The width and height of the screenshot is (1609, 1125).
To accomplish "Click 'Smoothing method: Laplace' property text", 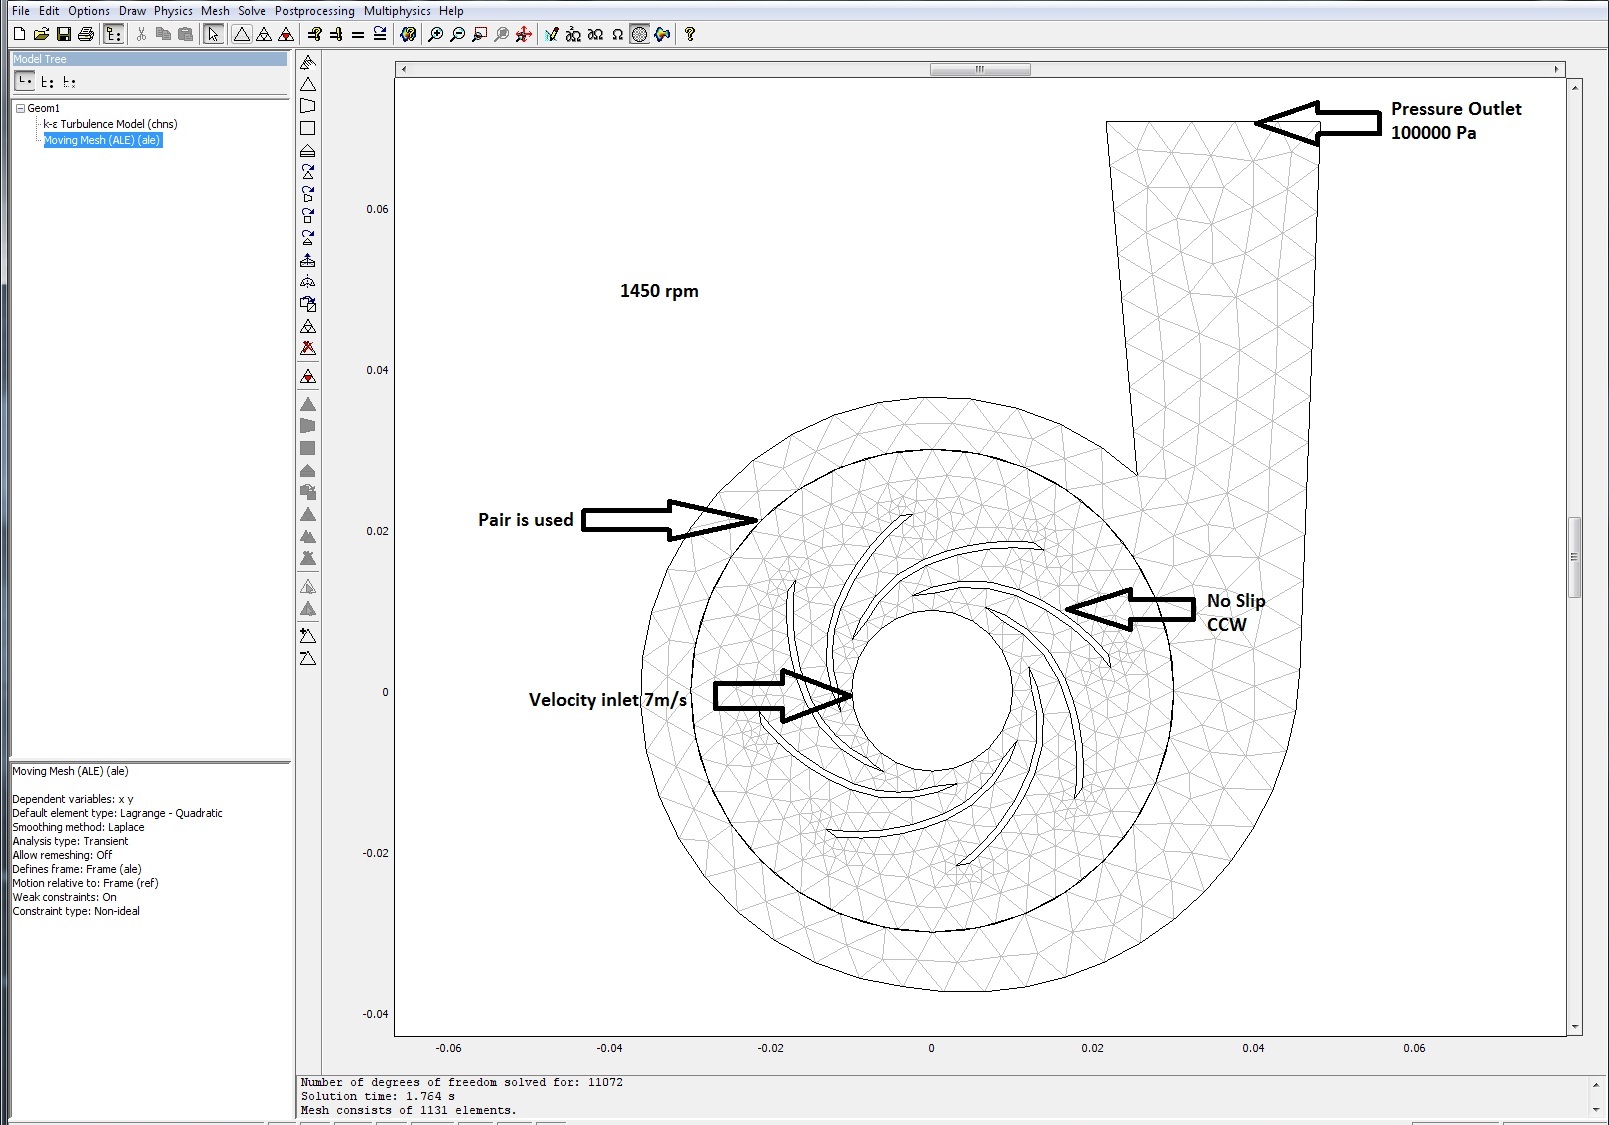I will 78,827.
